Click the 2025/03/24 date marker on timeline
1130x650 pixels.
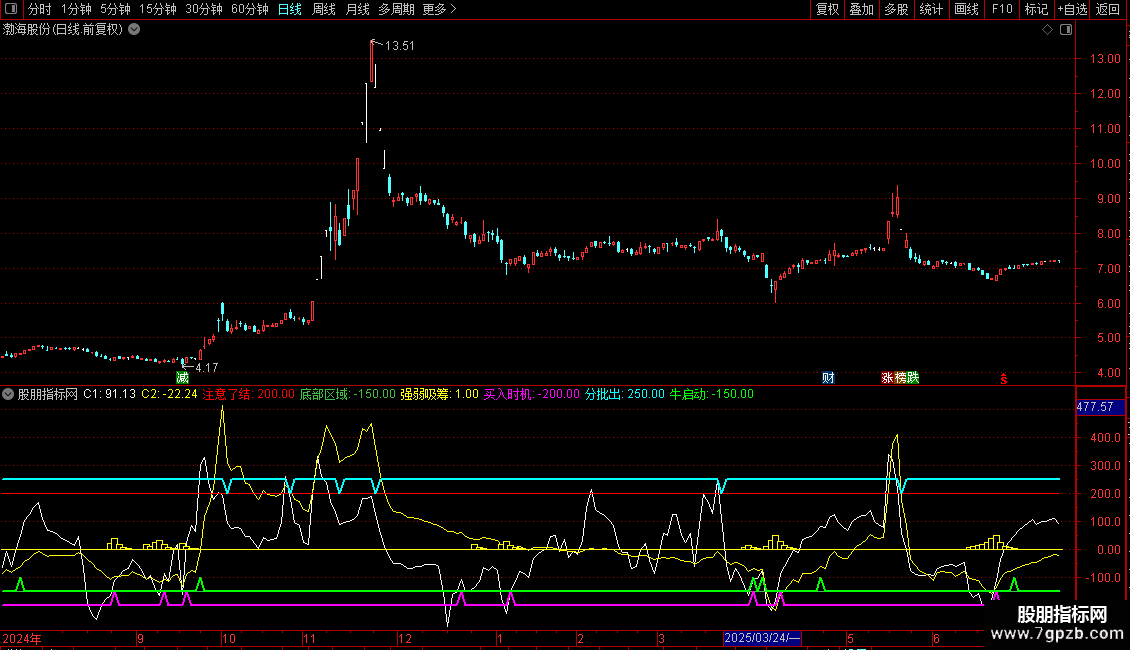[x=762, y=638]
